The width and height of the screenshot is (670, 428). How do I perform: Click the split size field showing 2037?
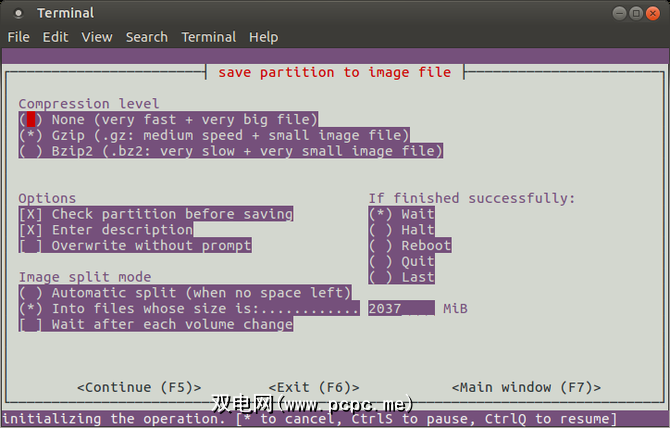click(x=401, y=309)
